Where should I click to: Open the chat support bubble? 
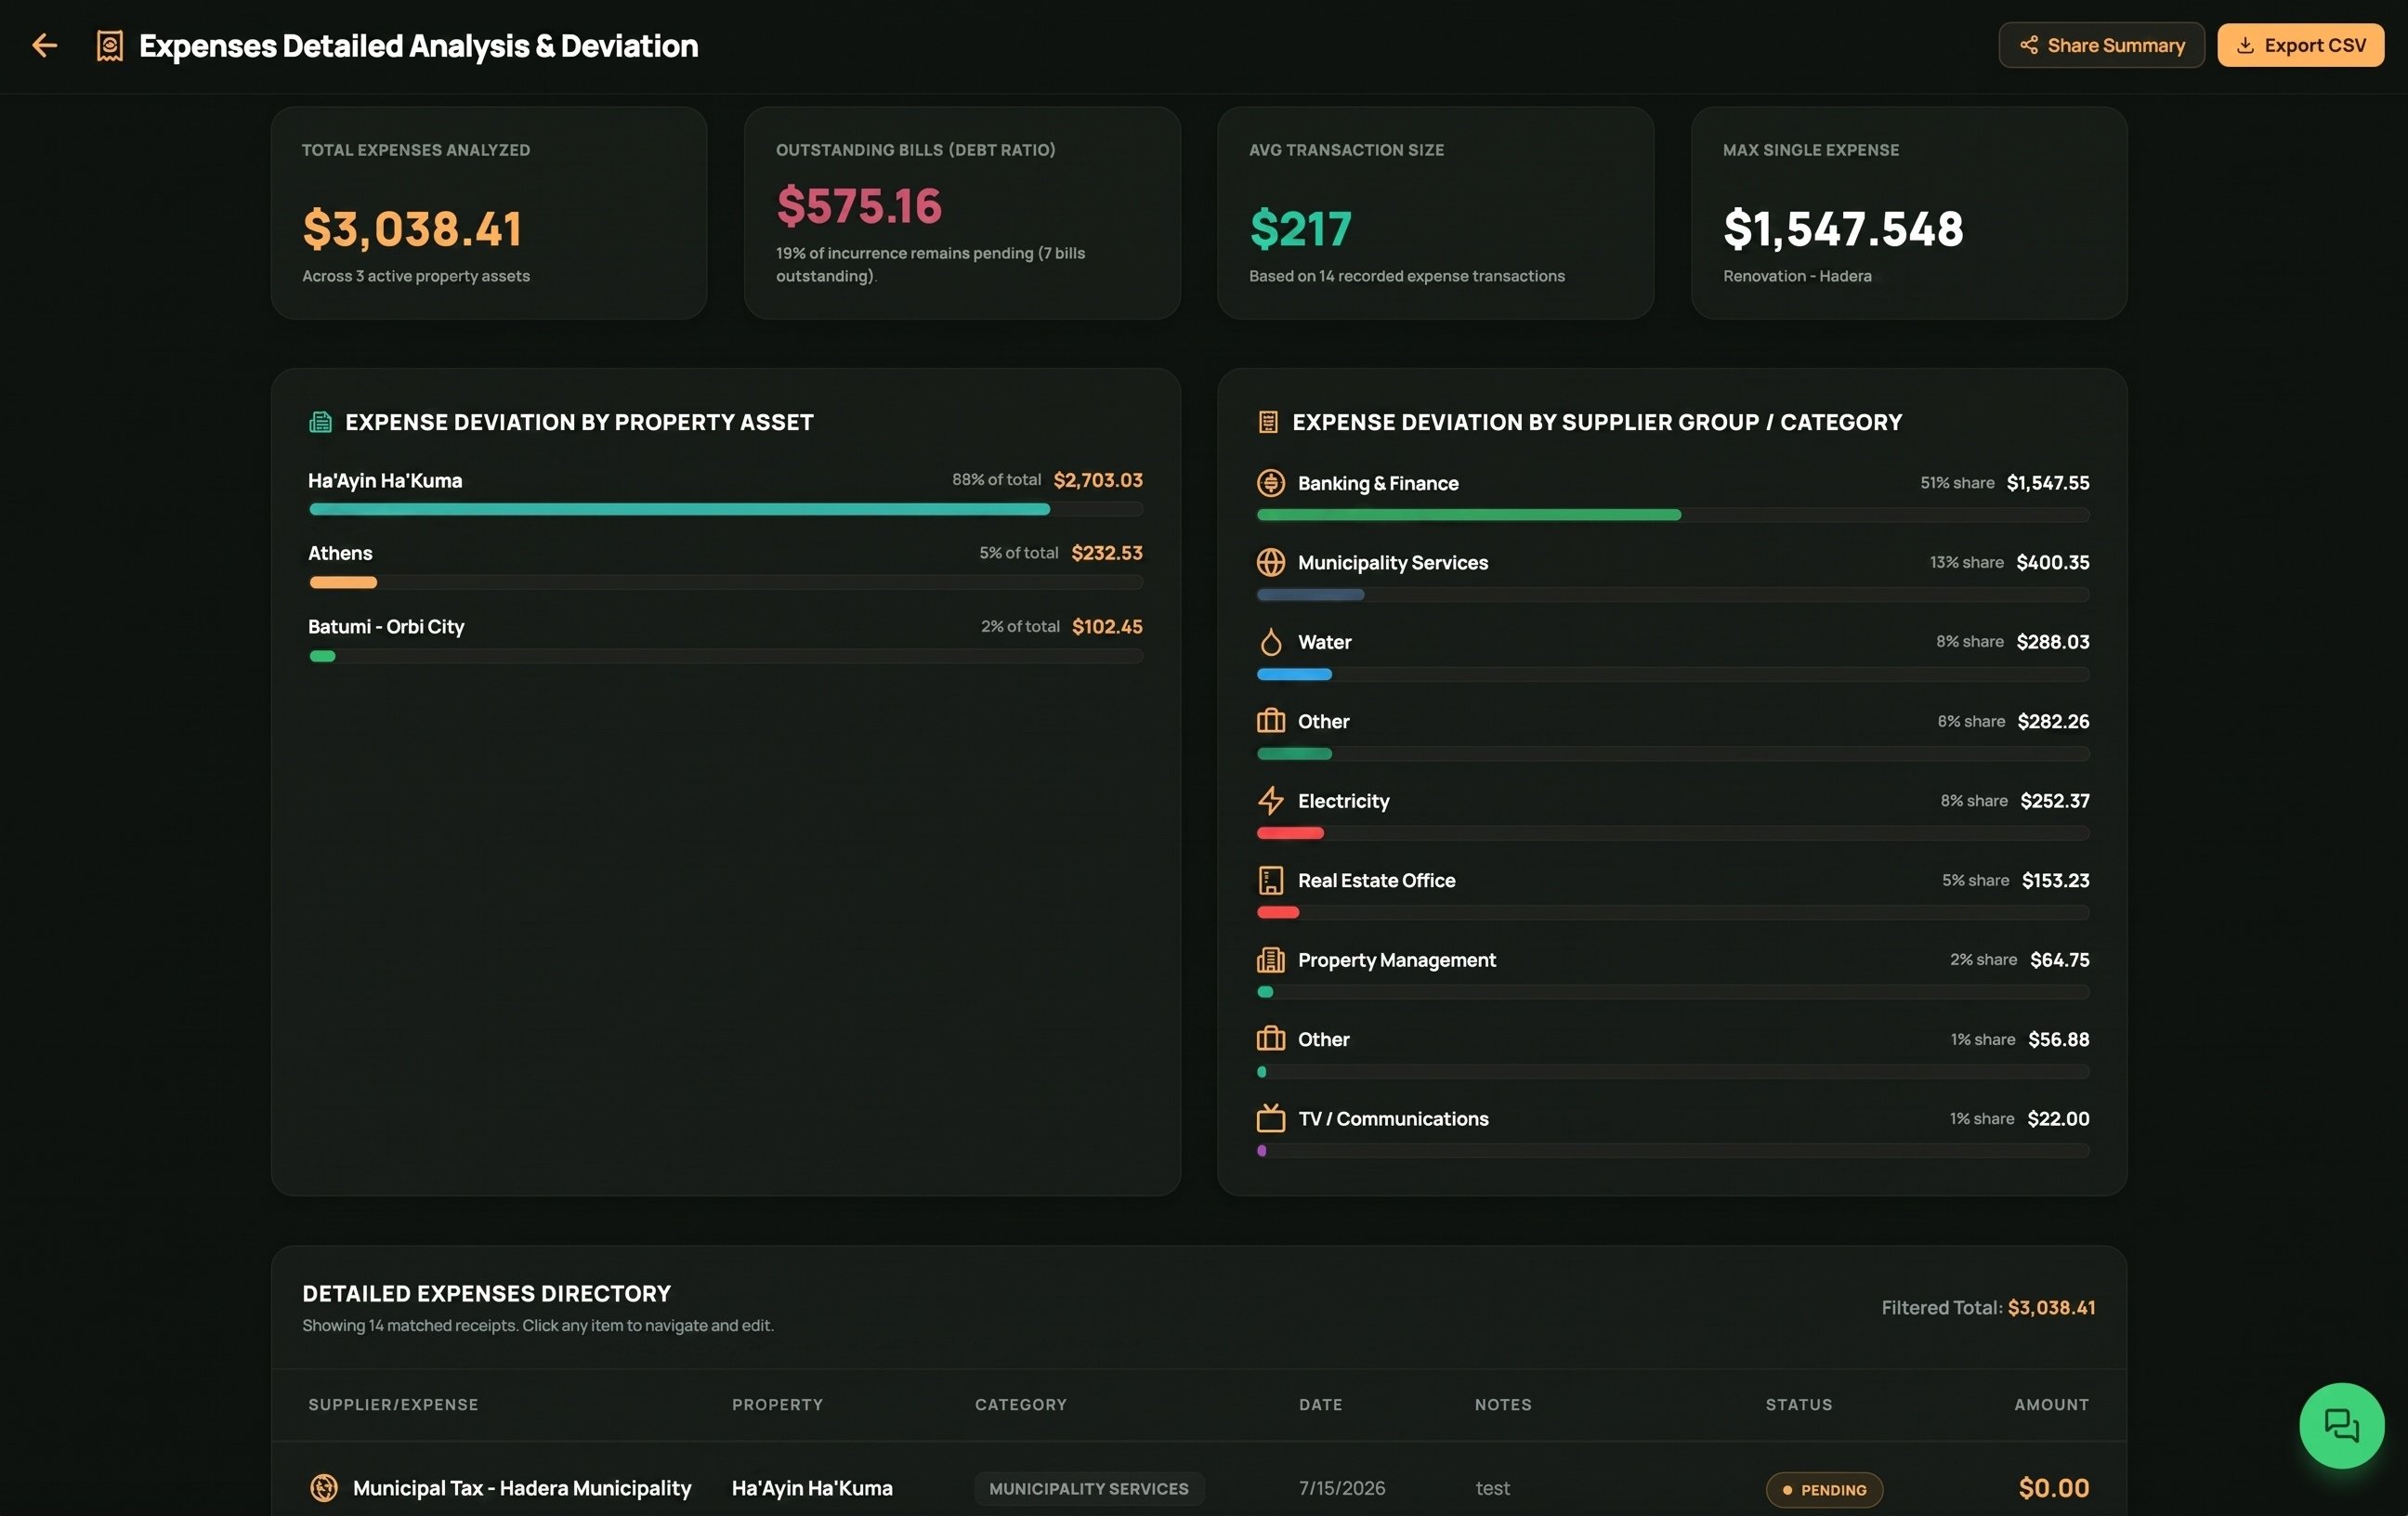pos(2341,1425)
